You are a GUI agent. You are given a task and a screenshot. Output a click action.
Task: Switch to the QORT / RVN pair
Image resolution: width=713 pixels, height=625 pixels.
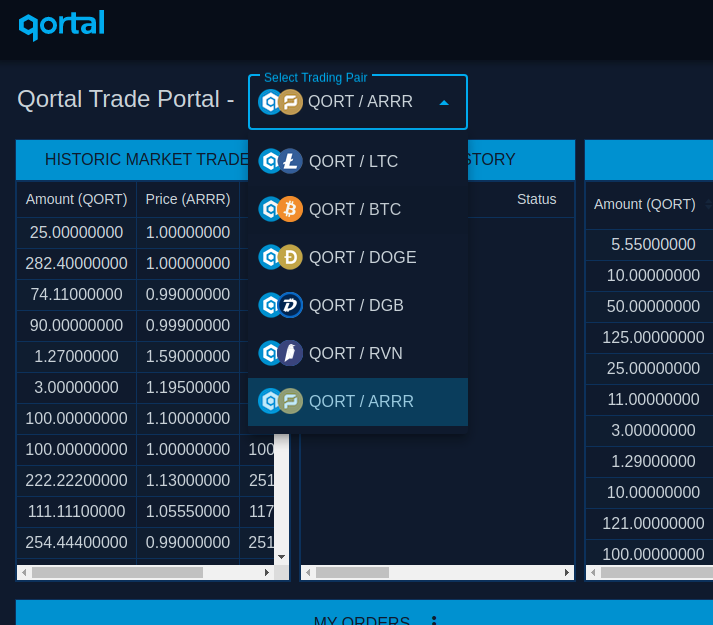click(x=358, y=353)
